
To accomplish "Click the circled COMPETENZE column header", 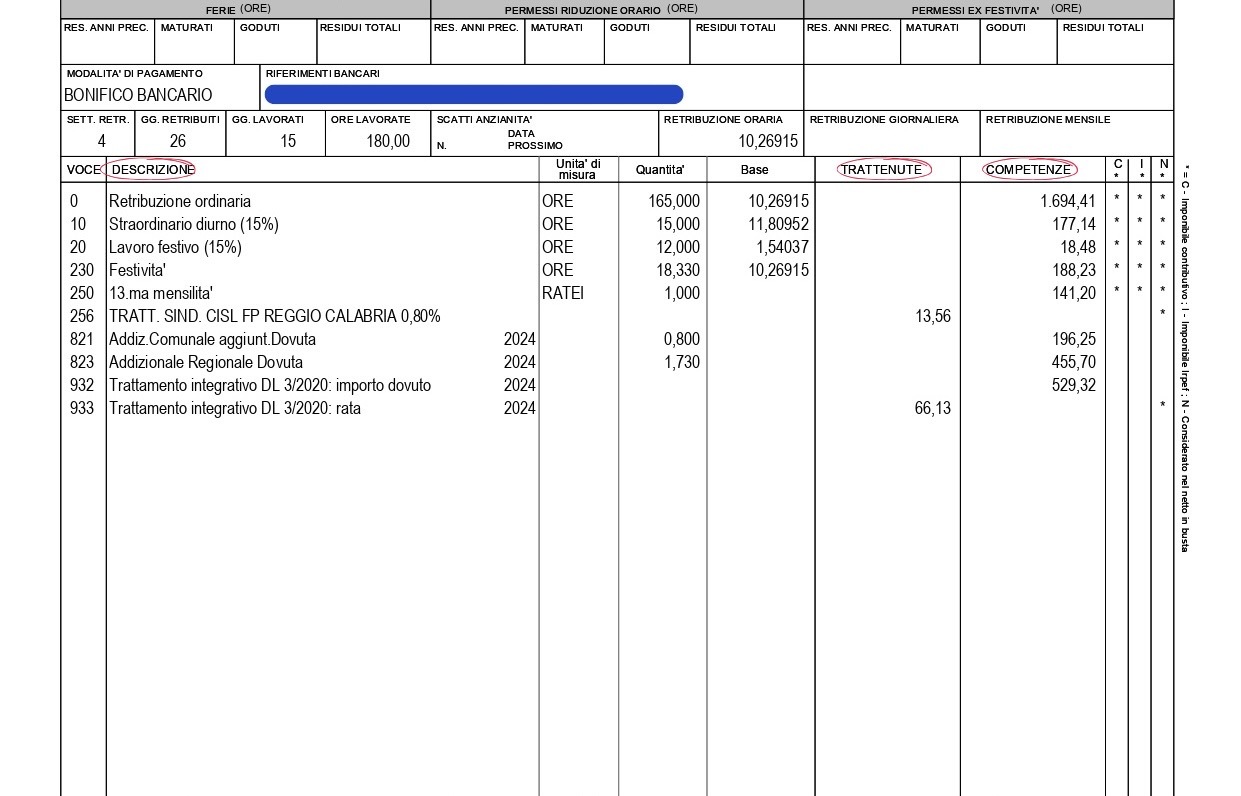I will click(x=1028, y=170).
